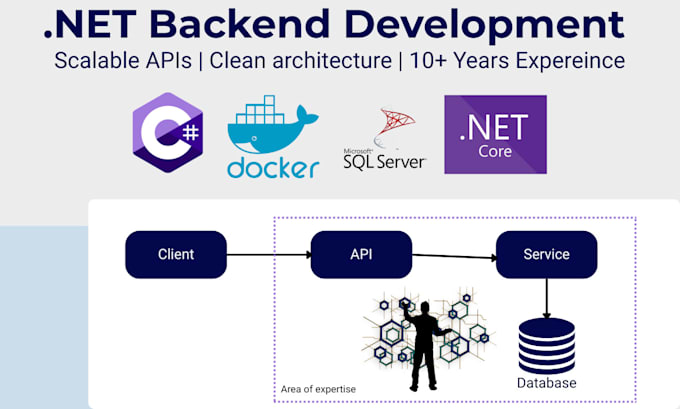Click the "Scalable APIs" text
680x409 pixels.
(123, 61)
